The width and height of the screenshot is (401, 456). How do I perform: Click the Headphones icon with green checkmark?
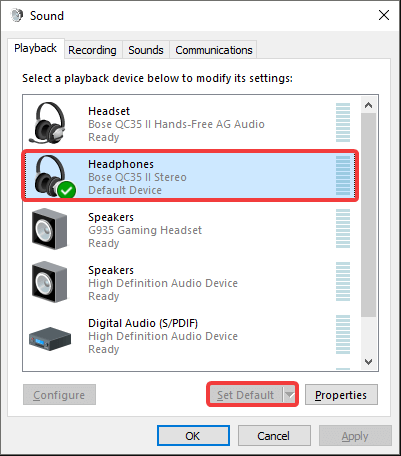(x=54, y=176)
